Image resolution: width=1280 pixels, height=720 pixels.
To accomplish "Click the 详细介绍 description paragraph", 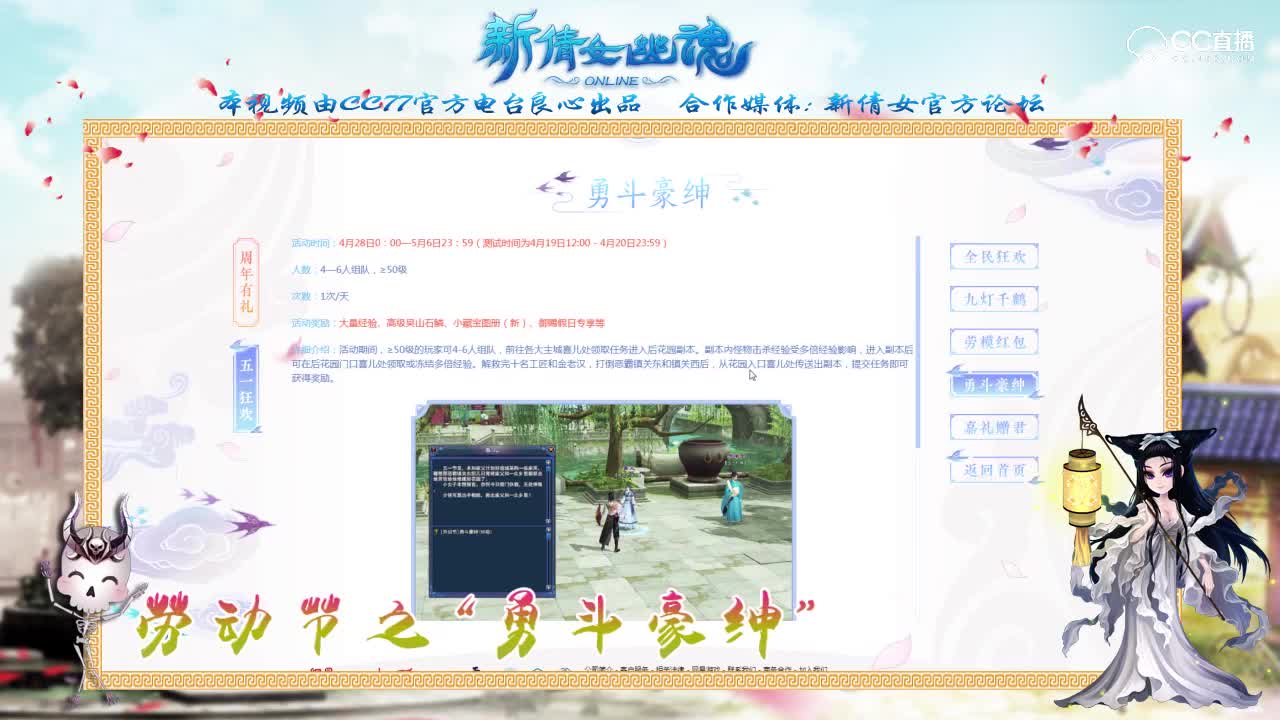I will click(x=602, y=364).
